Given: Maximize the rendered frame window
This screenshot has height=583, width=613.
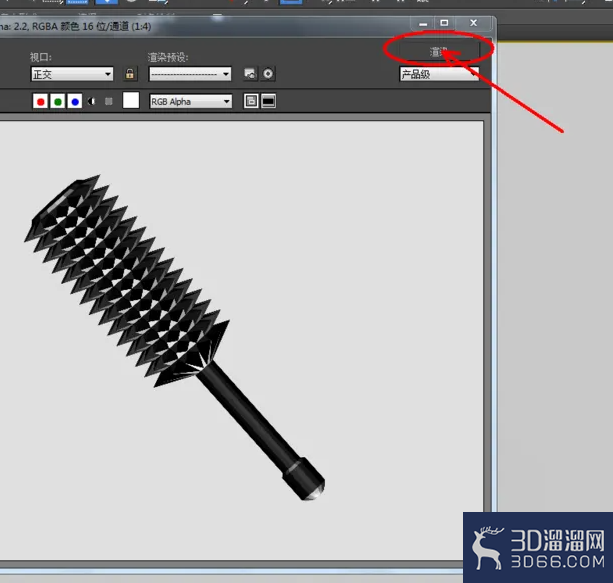Looking at the screenshot, I should click(x=444, y=23).
